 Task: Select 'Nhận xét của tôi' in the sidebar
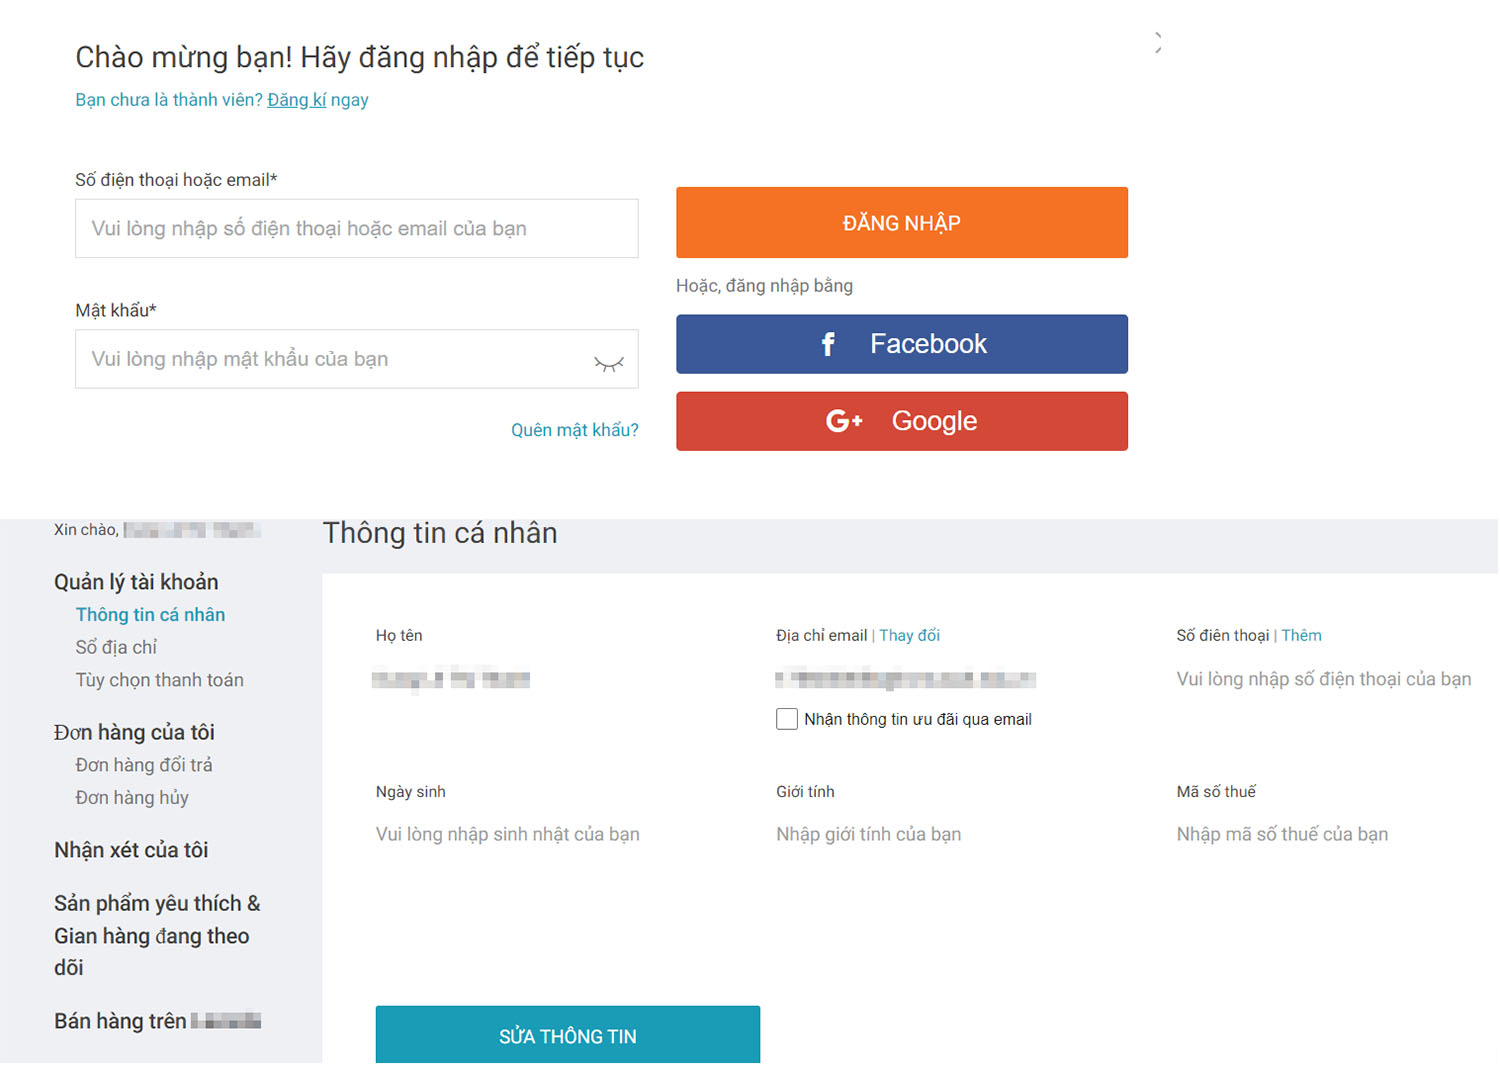click(130, 850)
